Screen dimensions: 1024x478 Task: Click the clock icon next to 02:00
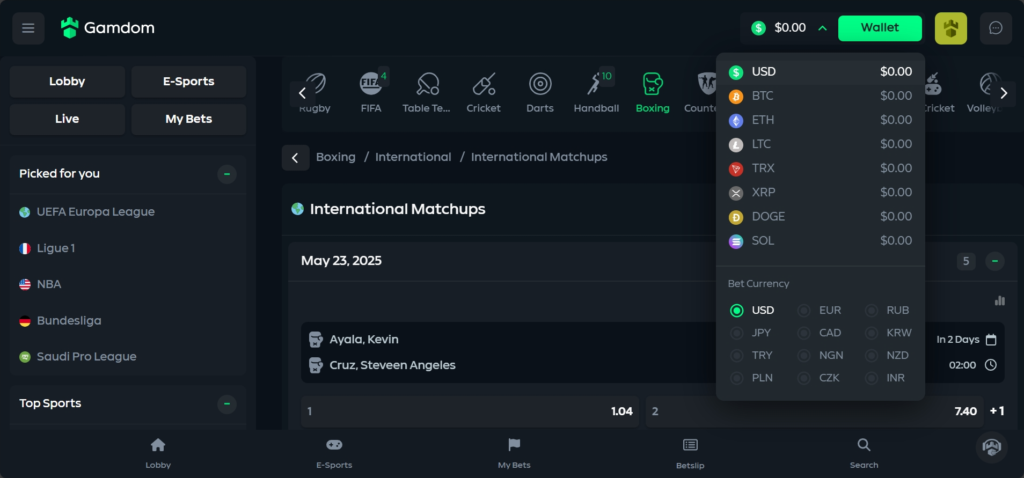tap(991, 365)
